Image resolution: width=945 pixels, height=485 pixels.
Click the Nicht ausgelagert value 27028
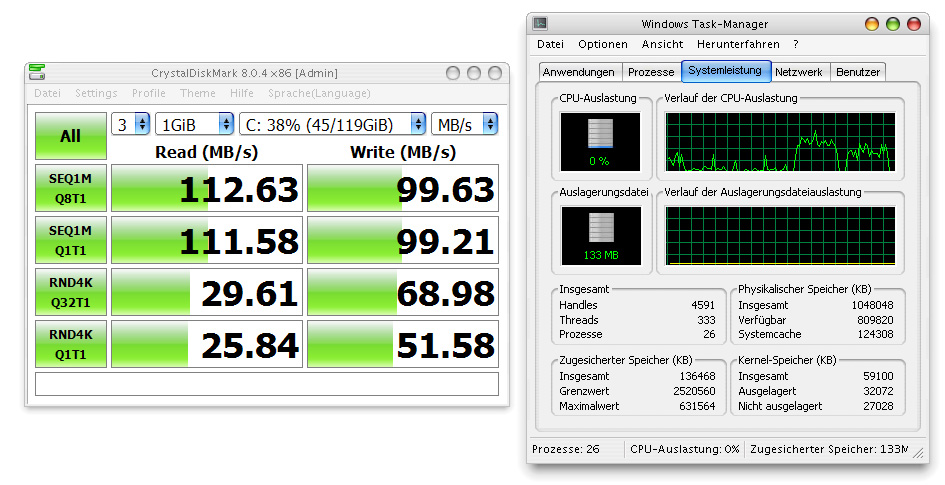point(878,406)
